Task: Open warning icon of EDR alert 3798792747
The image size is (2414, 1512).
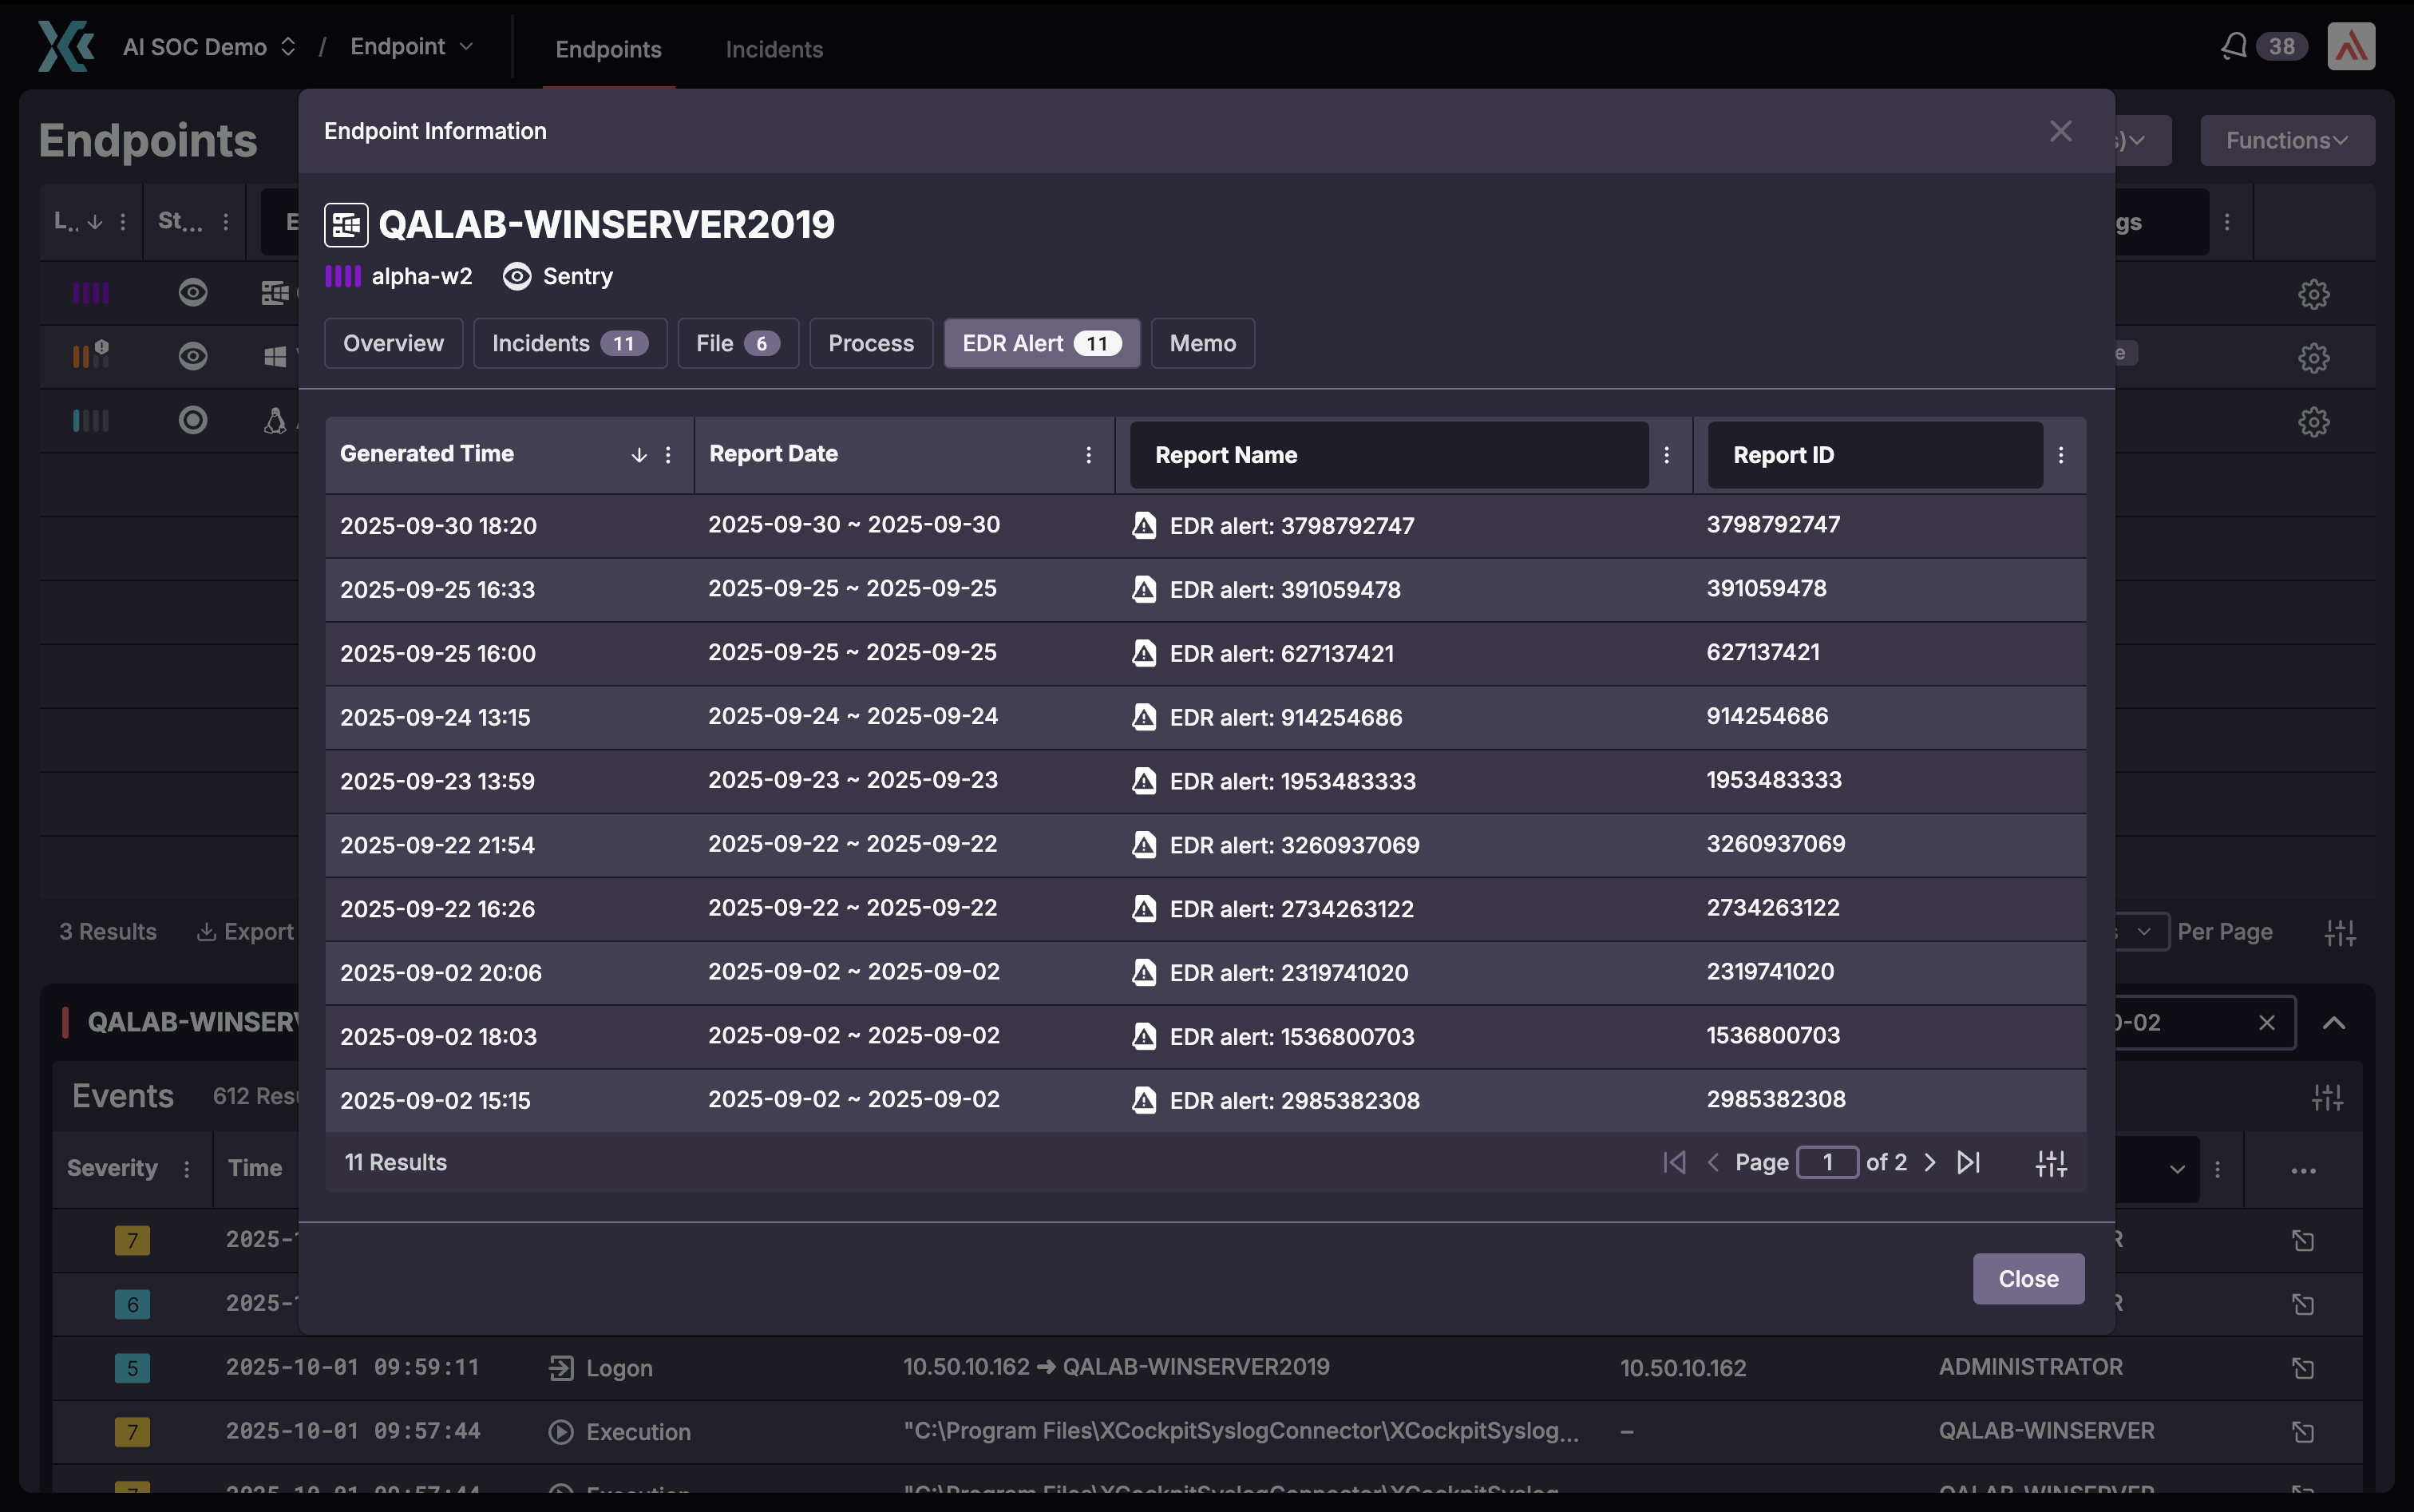Action: 1144,526
